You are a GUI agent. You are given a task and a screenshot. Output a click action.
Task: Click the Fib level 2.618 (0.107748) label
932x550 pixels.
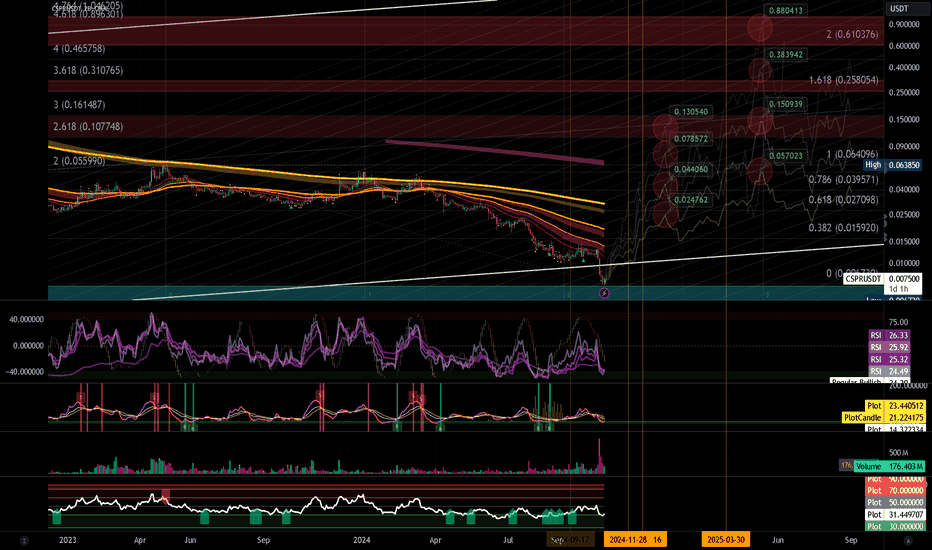tap(88, 127)
